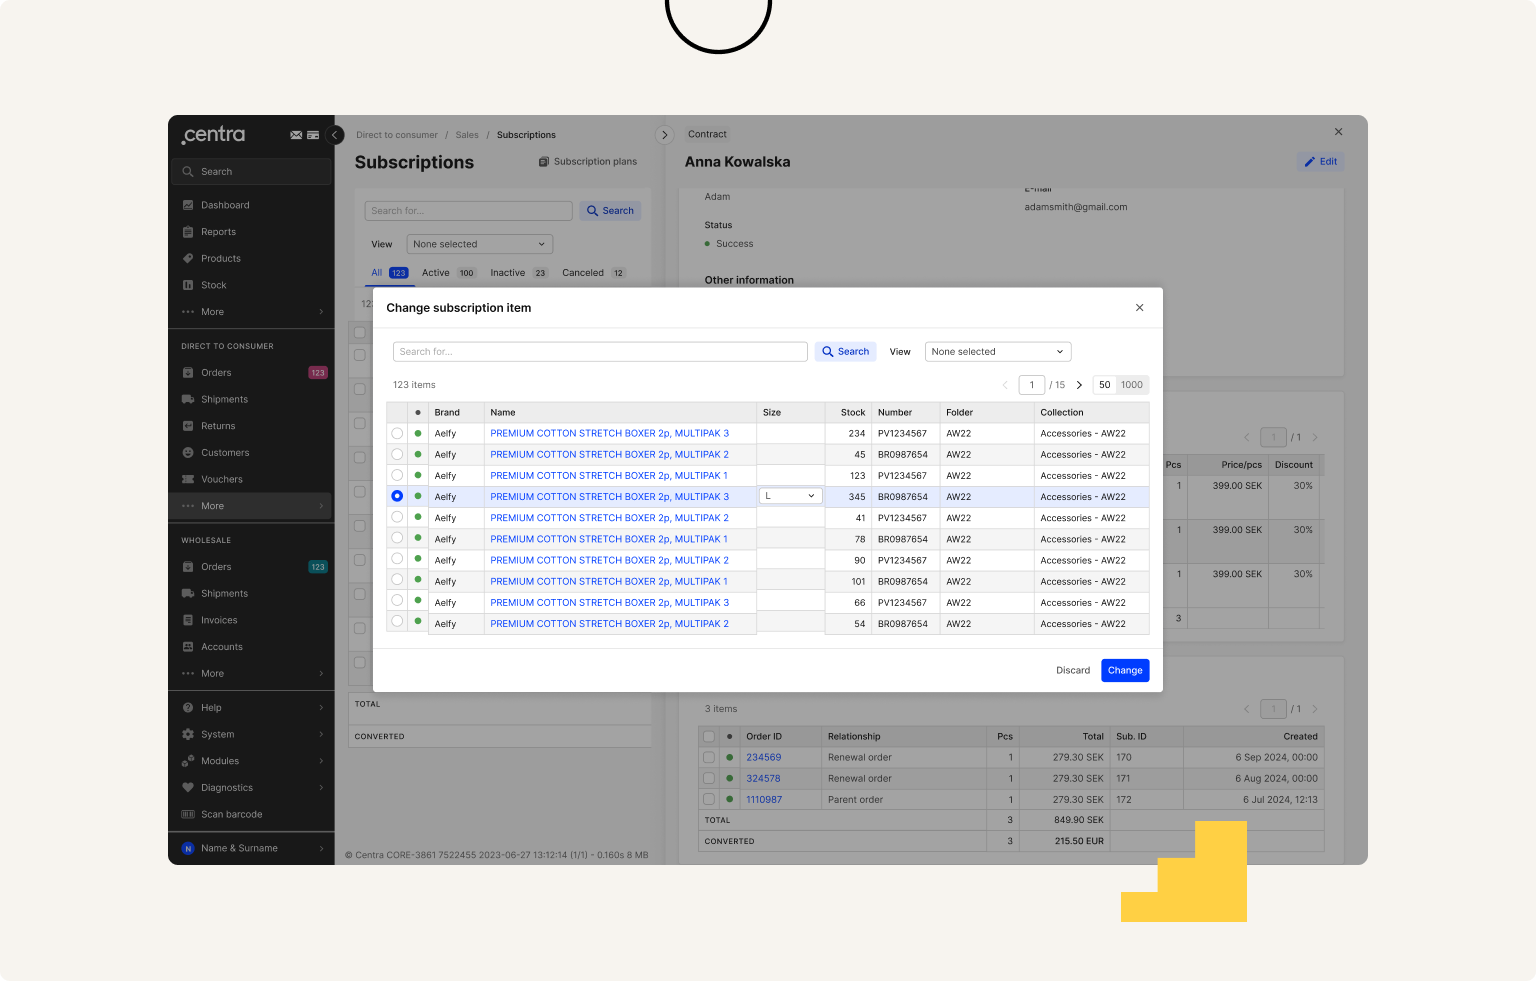Select the radio button for row with stock 45

[397, 454]
